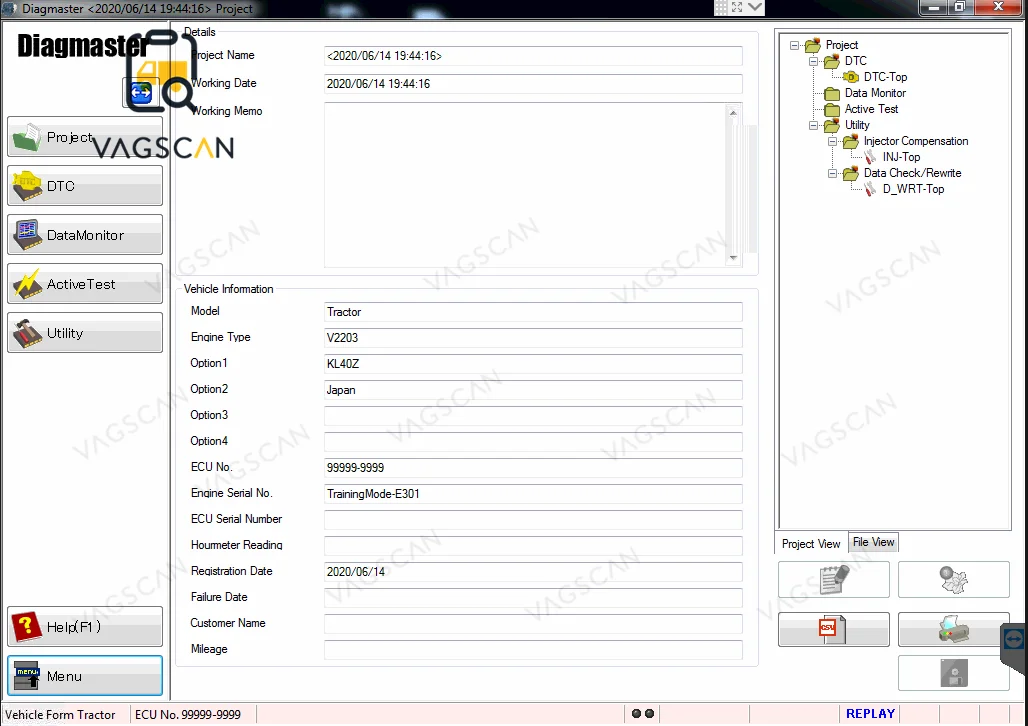Click the save disk icon button

pyautogui.click(x=953, y=673)
